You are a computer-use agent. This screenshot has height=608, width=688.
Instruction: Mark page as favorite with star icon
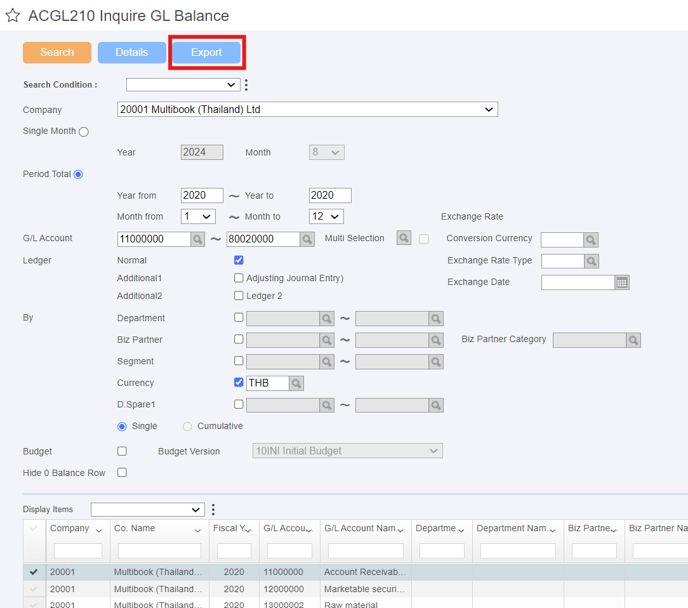pos(13,15)
